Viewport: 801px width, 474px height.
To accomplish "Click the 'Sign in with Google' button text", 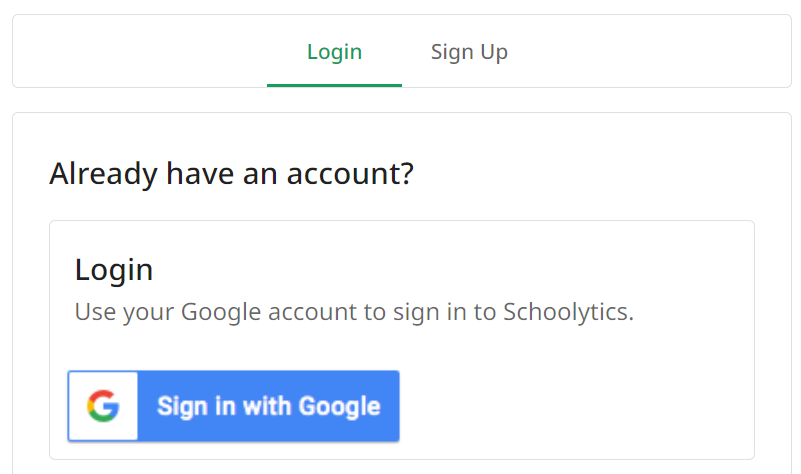I will point(269,407).
